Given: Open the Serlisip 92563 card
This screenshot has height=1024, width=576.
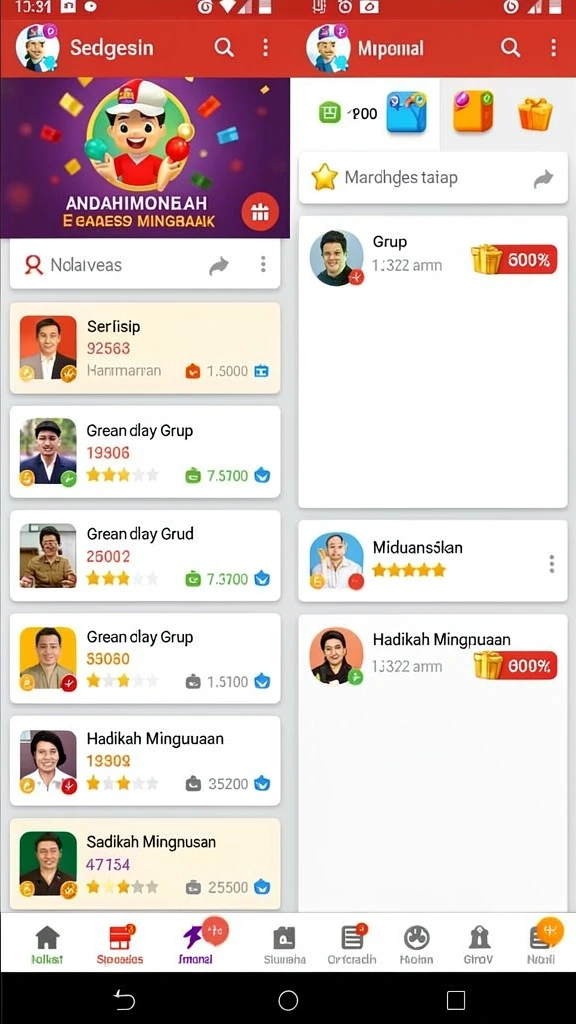Looking at the screenshot, I should 145,348.
